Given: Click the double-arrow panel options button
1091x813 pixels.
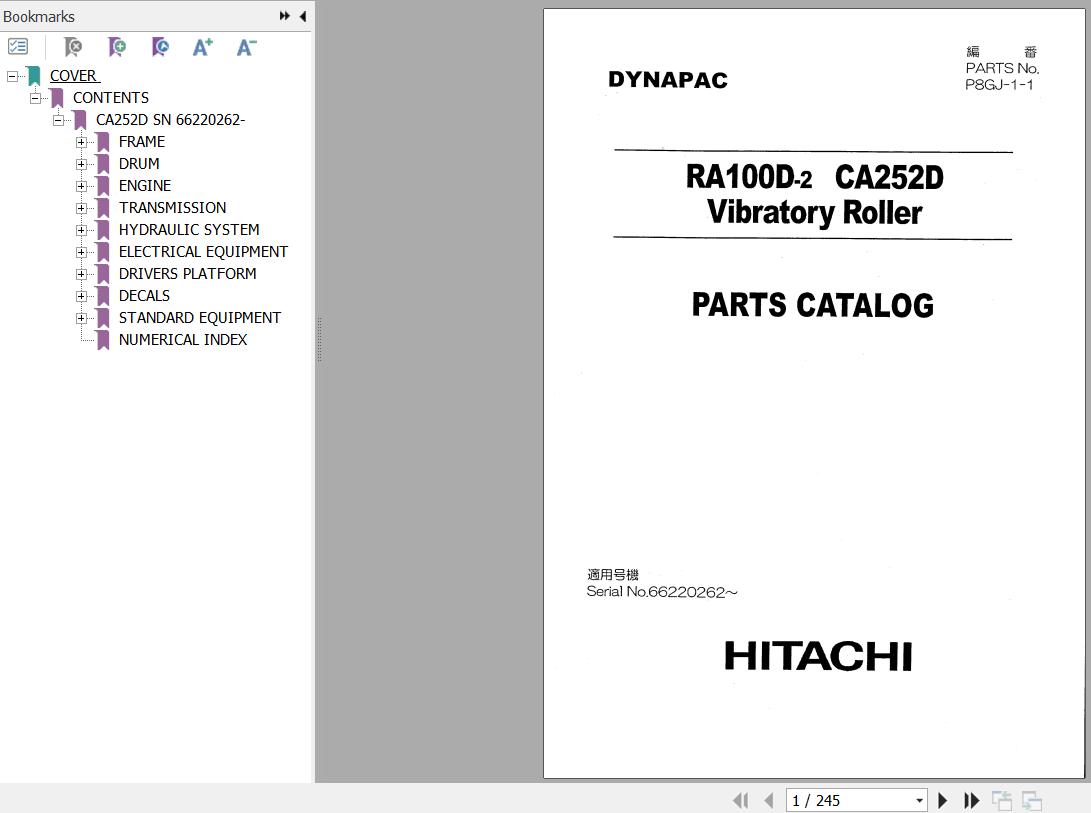Looking at the screenshot, I should (x=285, y=16).
